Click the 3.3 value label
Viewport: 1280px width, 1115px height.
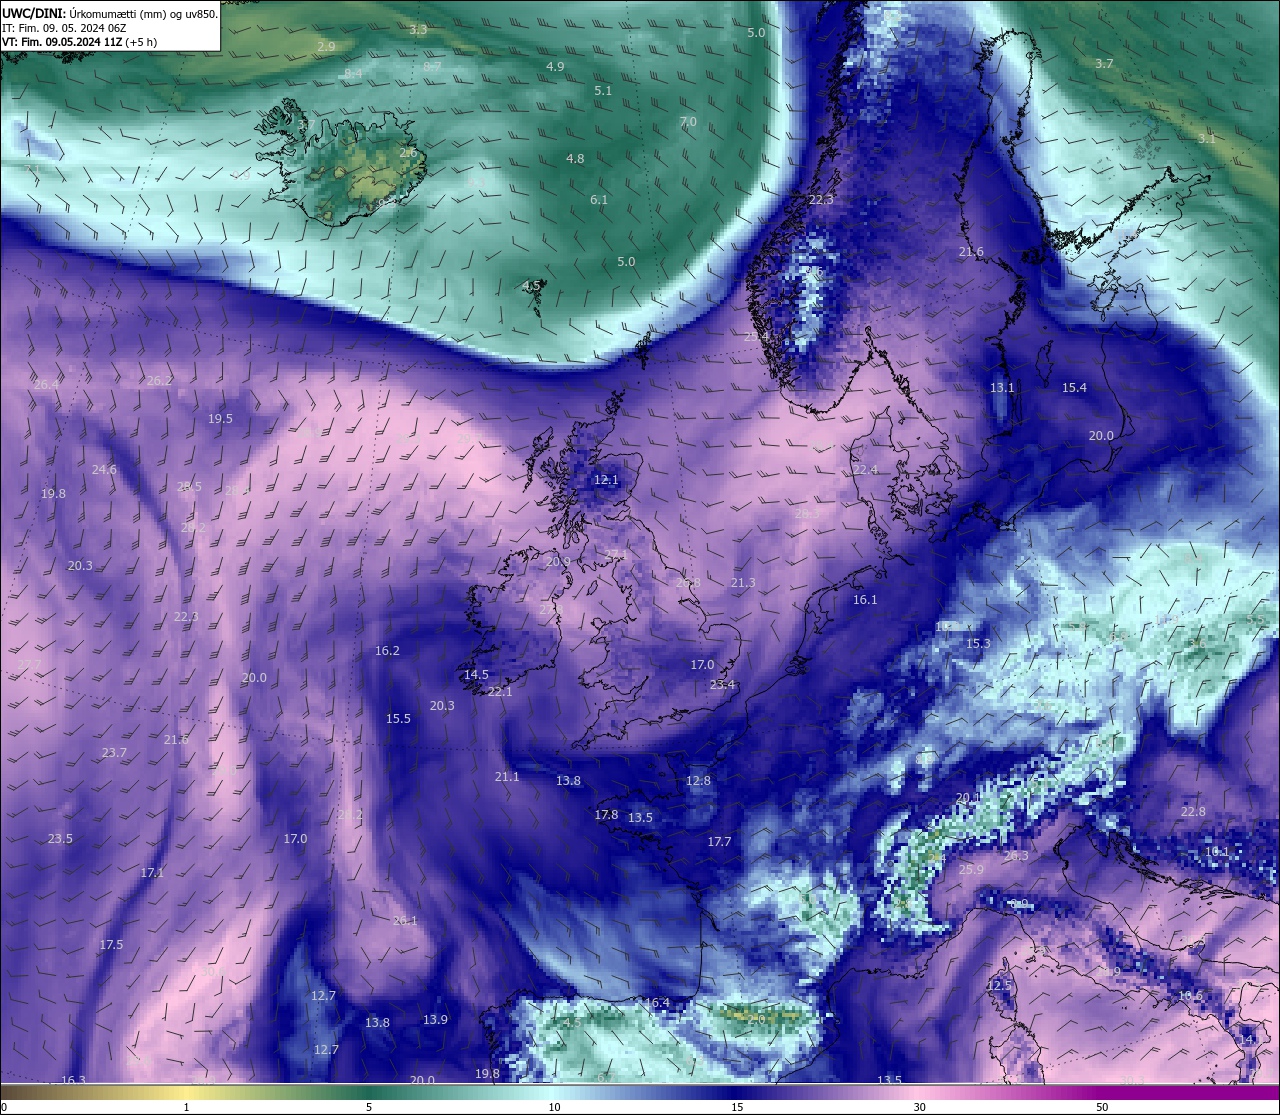pos(418,30)
